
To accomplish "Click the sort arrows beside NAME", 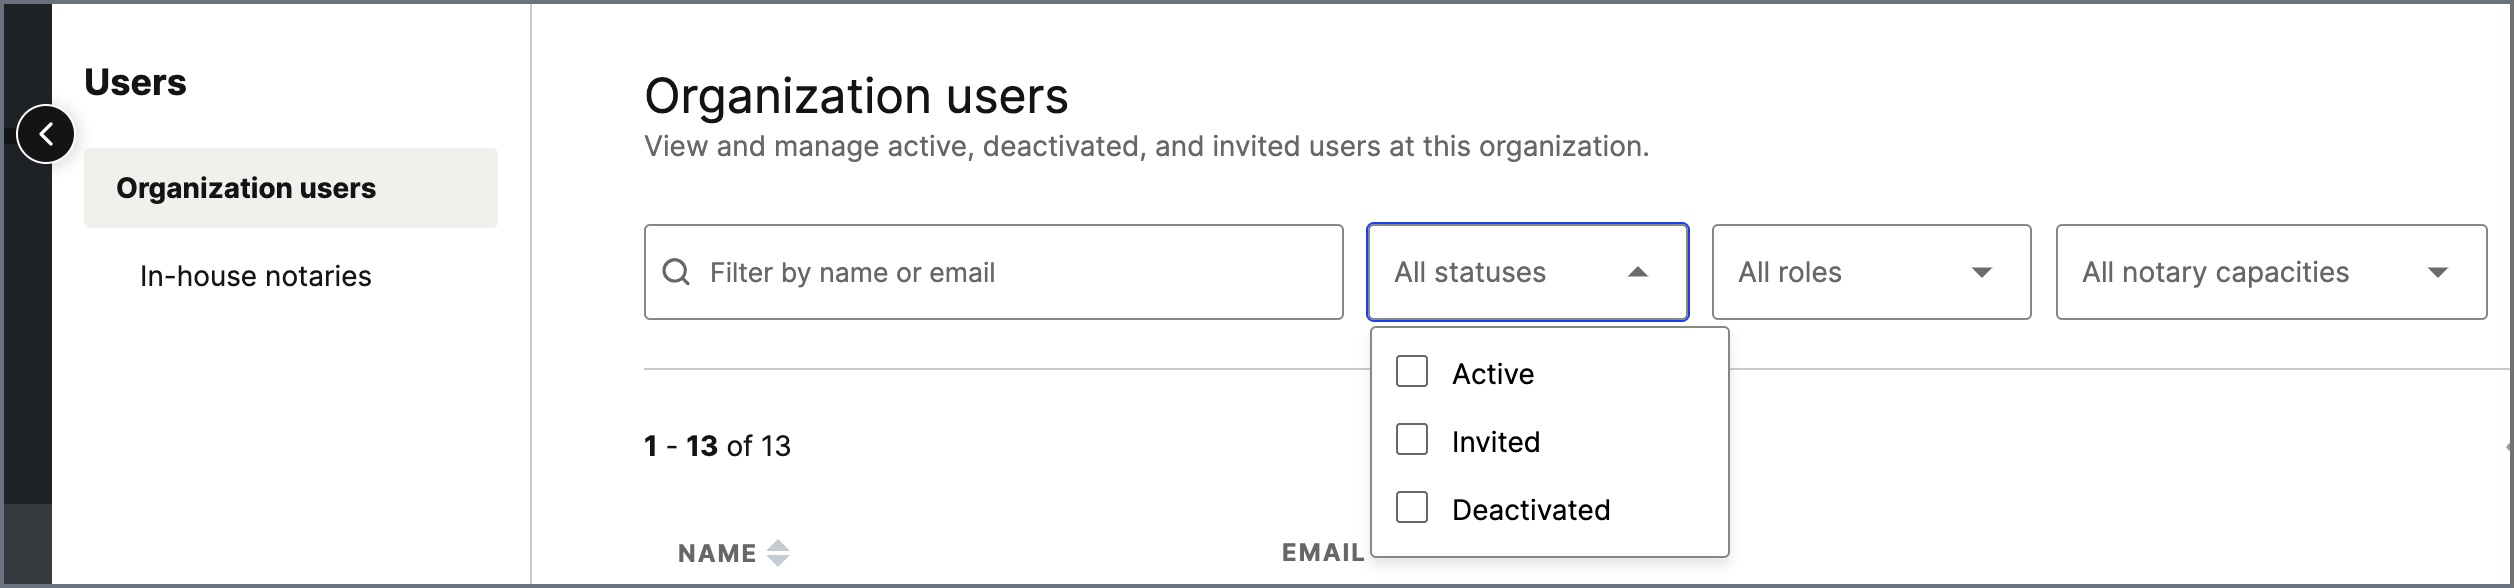I will 778,553.
